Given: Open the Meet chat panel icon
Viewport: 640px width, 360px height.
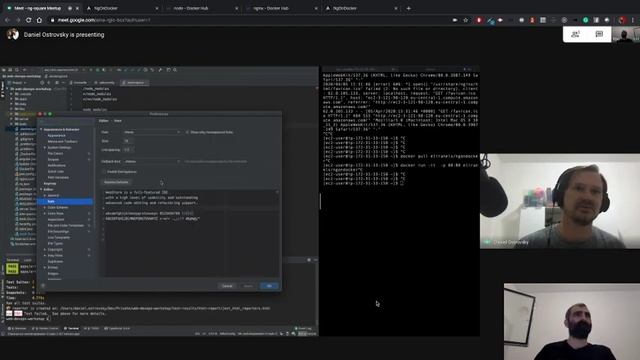Looking at the screenshot, I should click(599, 34).
